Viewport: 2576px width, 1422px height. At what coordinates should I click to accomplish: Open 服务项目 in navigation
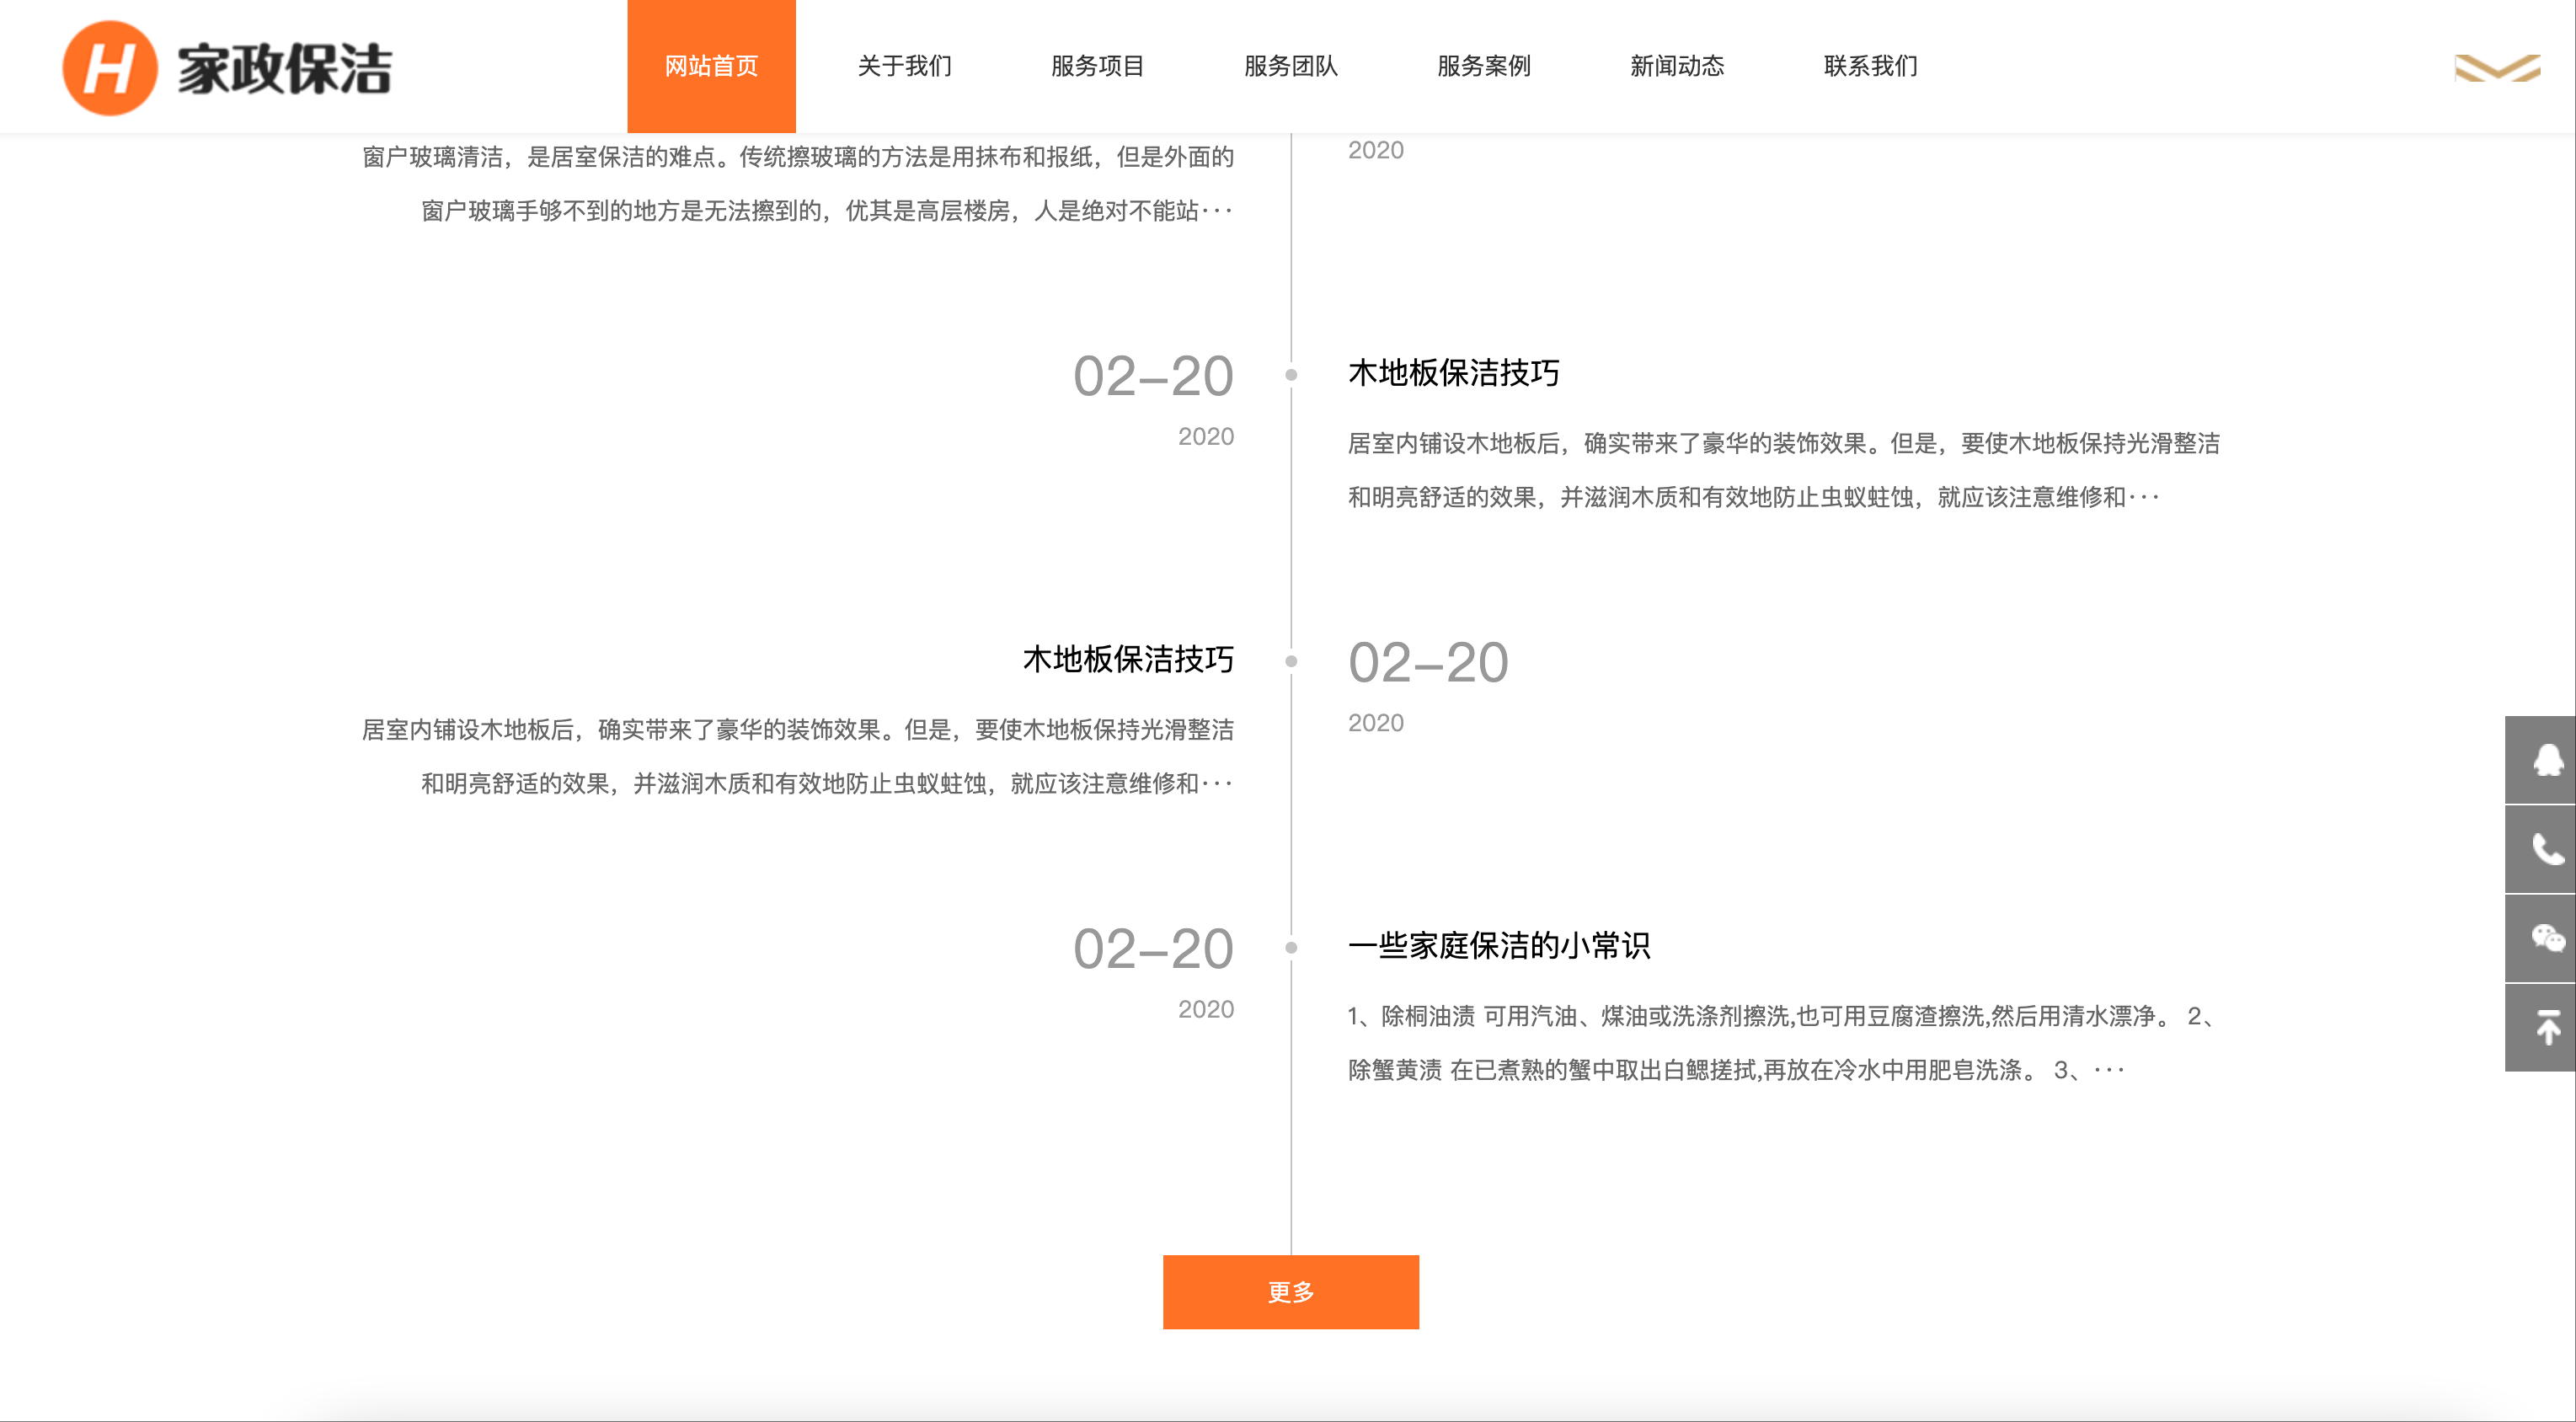1097,66
